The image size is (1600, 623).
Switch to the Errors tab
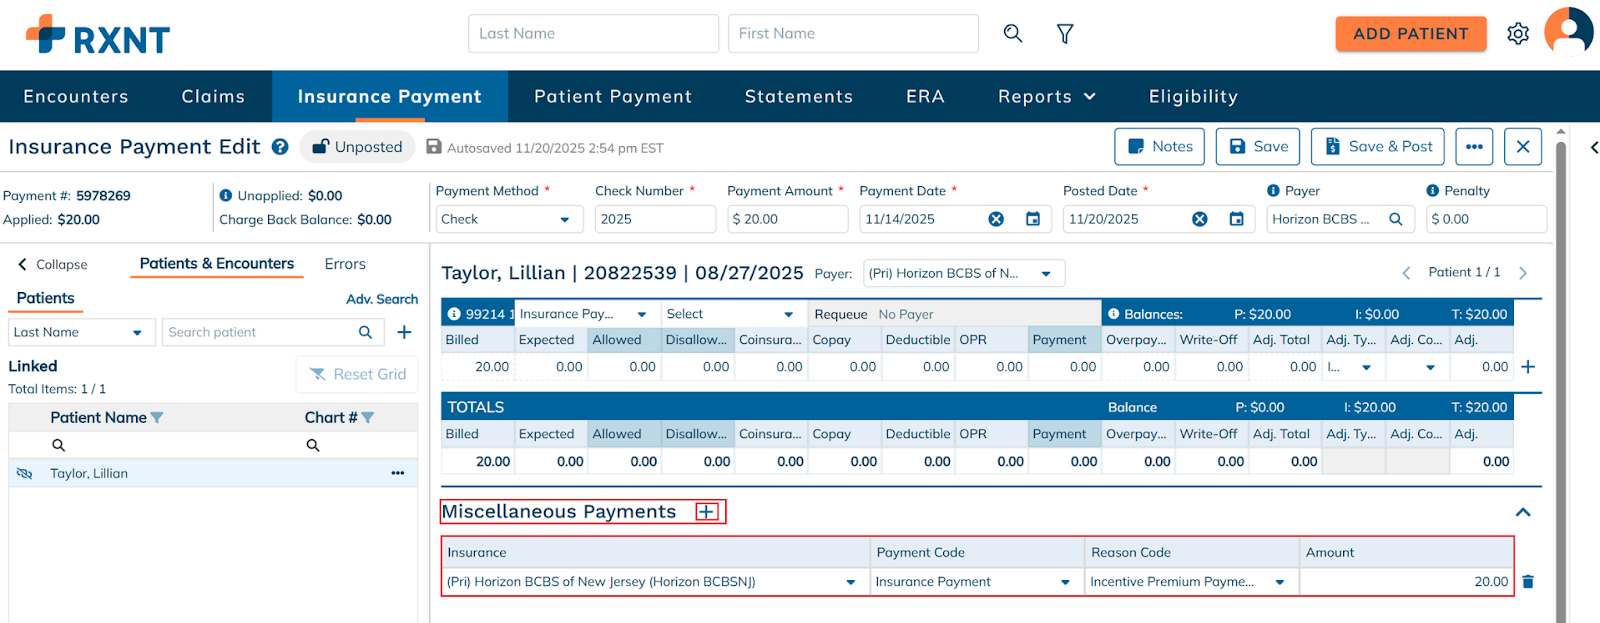(x=345, y=264)
